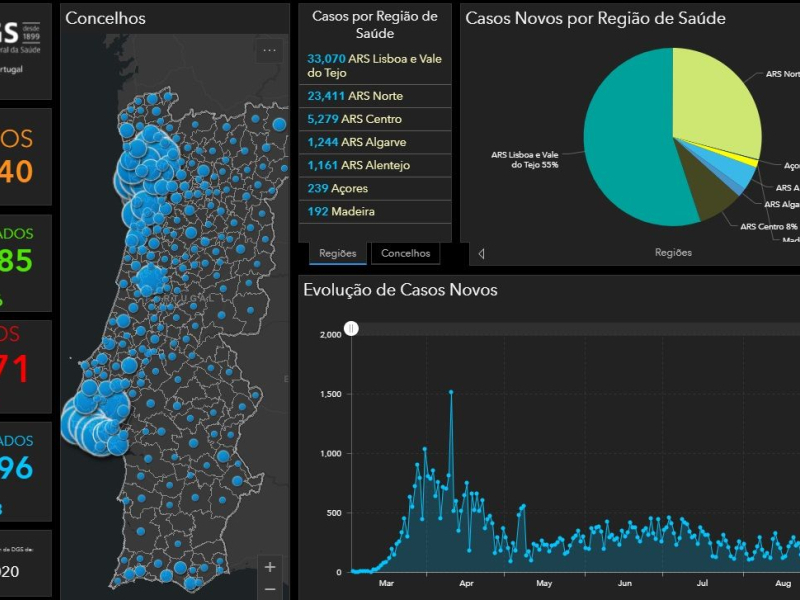The image size is (800, 600).
Task: Select ARS Norte in the region list
Action: tap(375, 96)
